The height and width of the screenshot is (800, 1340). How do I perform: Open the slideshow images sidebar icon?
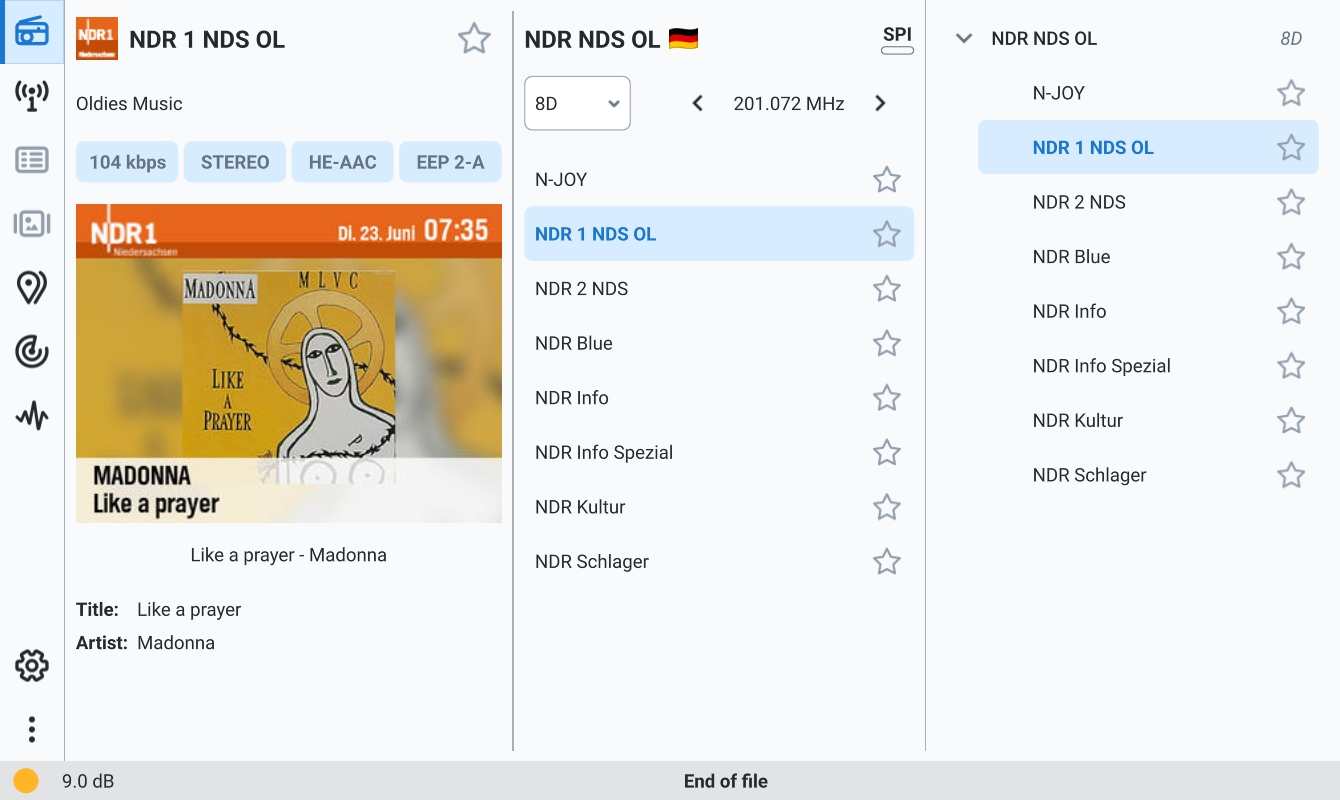tap(32, 224)
